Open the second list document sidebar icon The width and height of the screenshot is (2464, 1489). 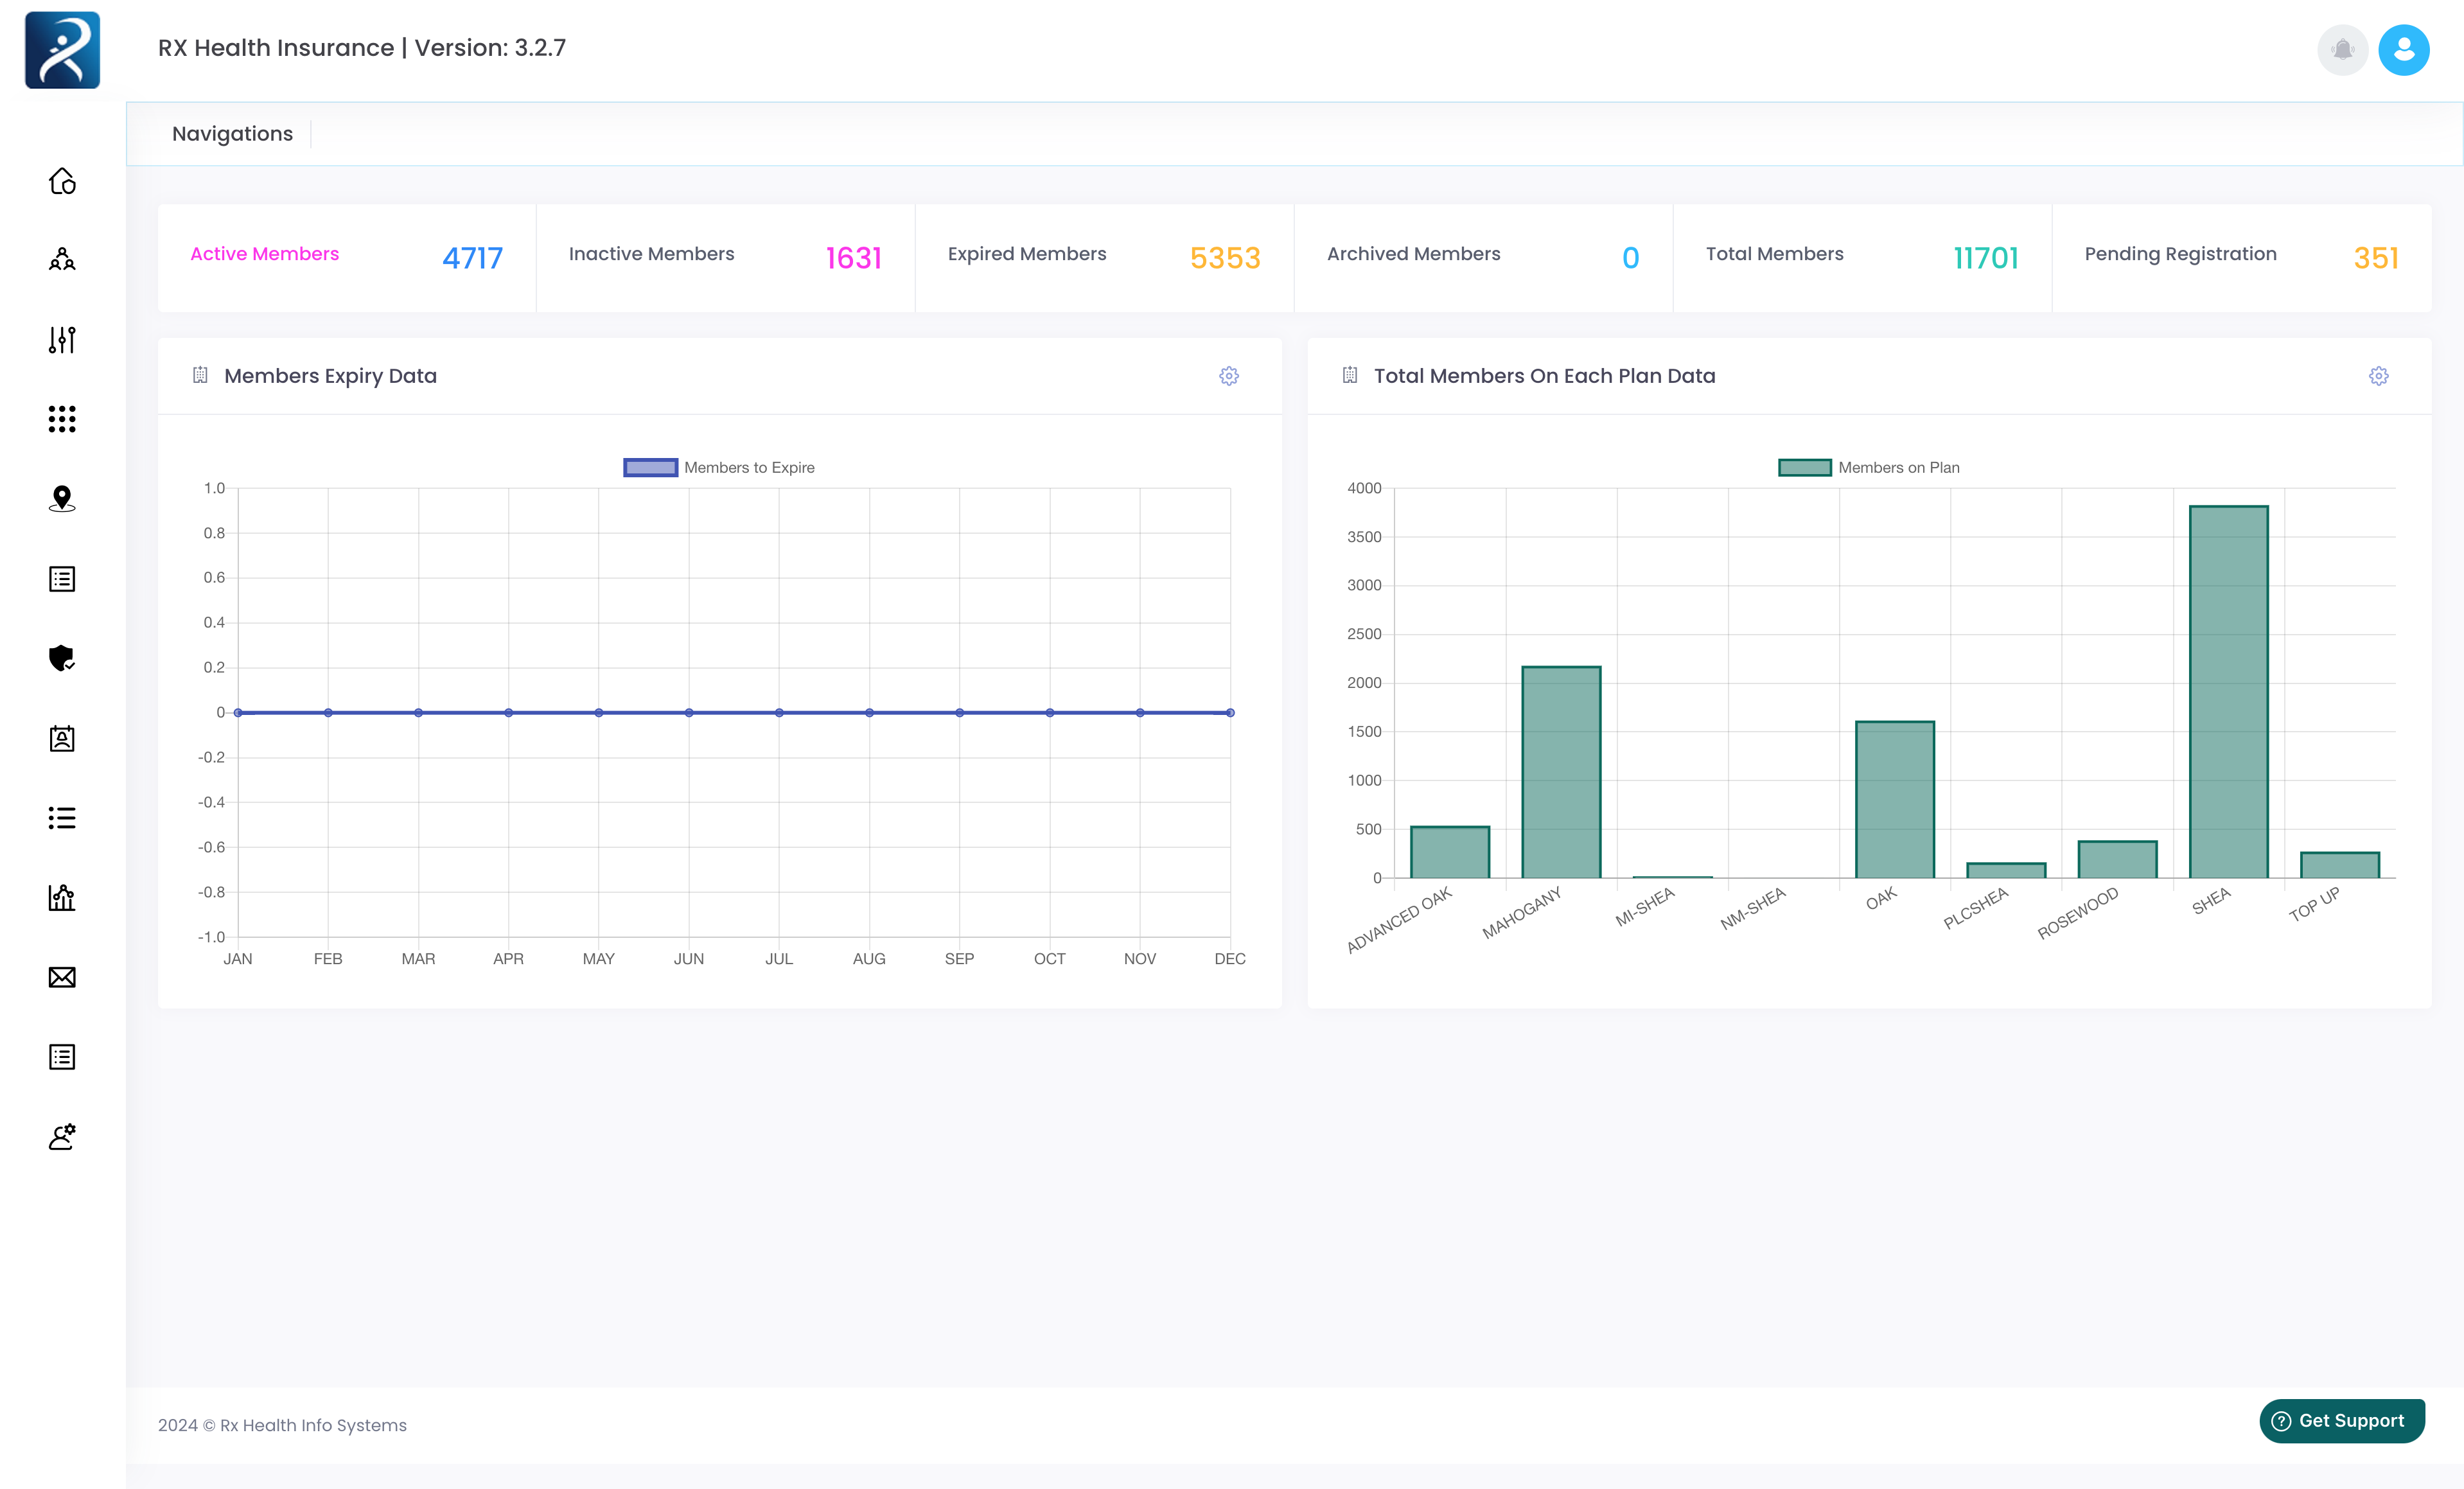point(62,1057)
